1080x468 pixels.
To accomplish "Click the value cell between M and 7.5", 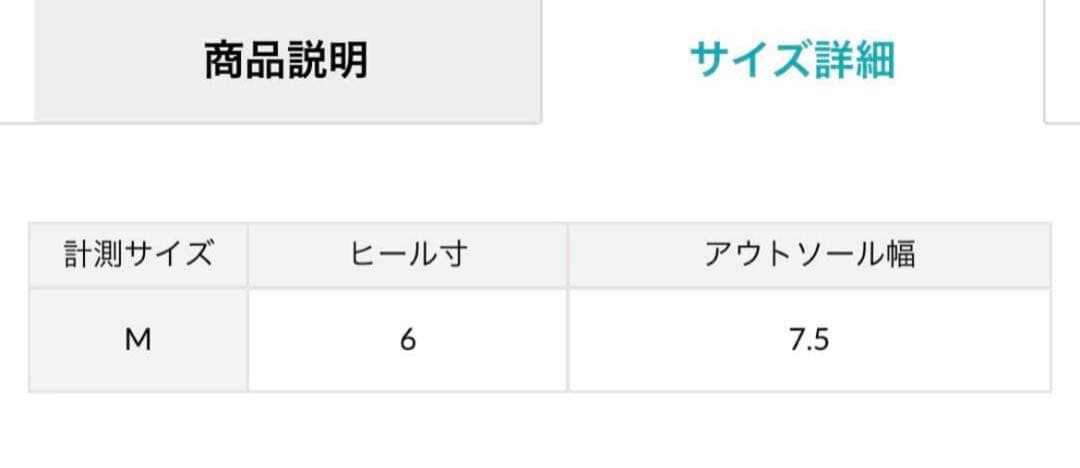I will tap(408, 340).
